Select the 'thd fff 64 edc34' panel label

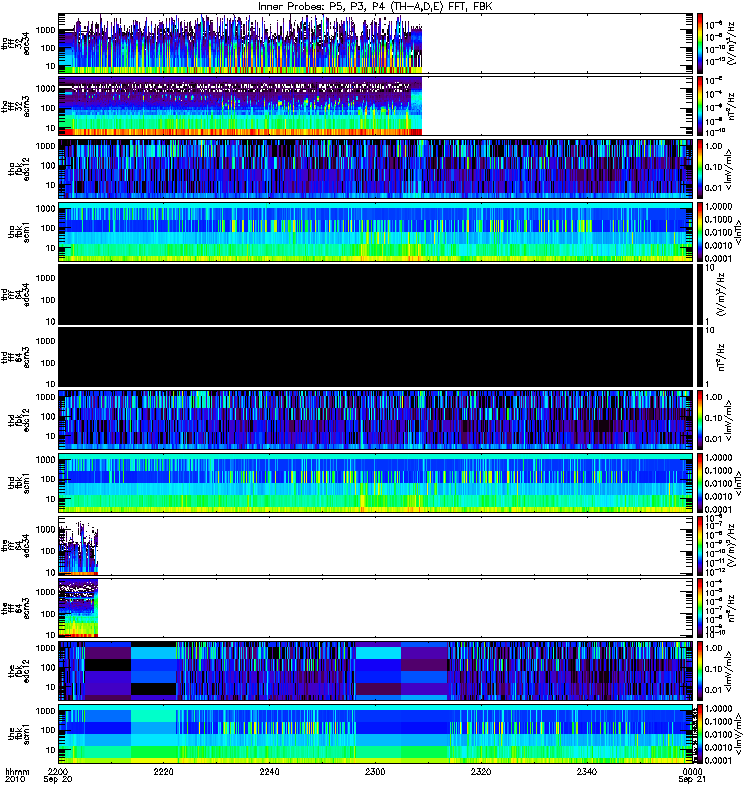tap(15, 294)
